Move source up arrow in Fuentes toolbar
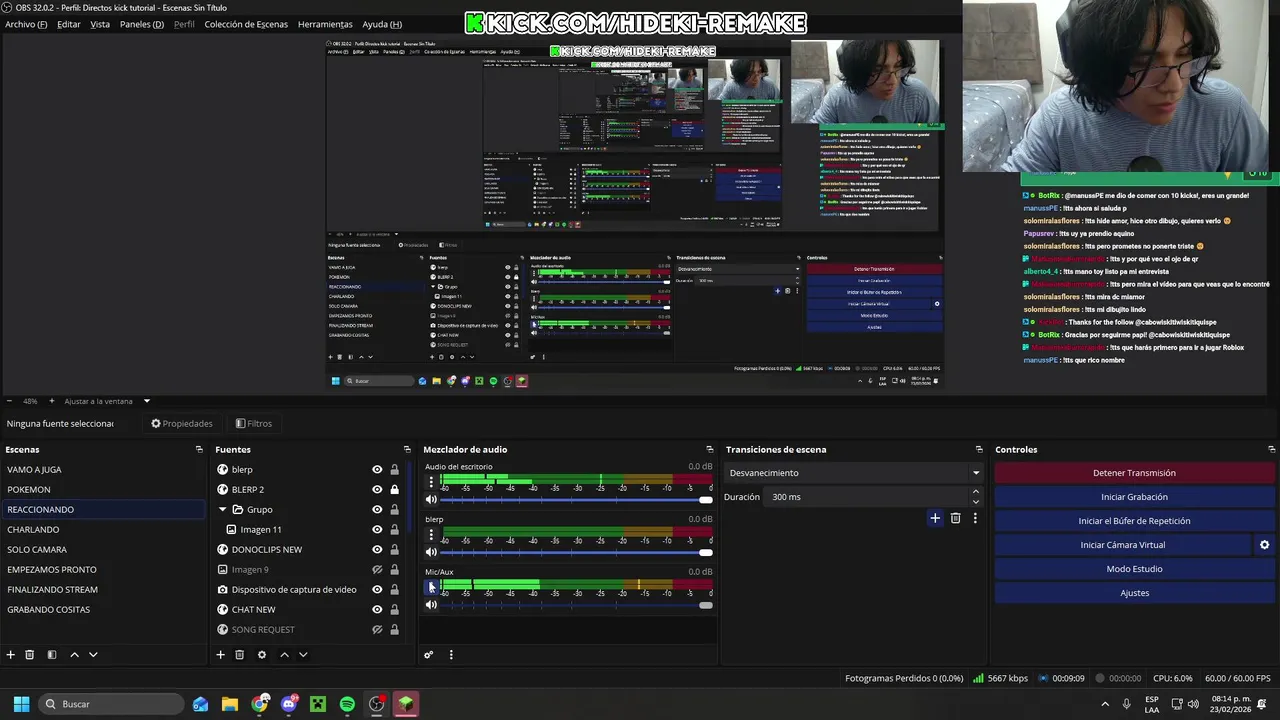Viewport: 1280px width, 720px height. 284,655
